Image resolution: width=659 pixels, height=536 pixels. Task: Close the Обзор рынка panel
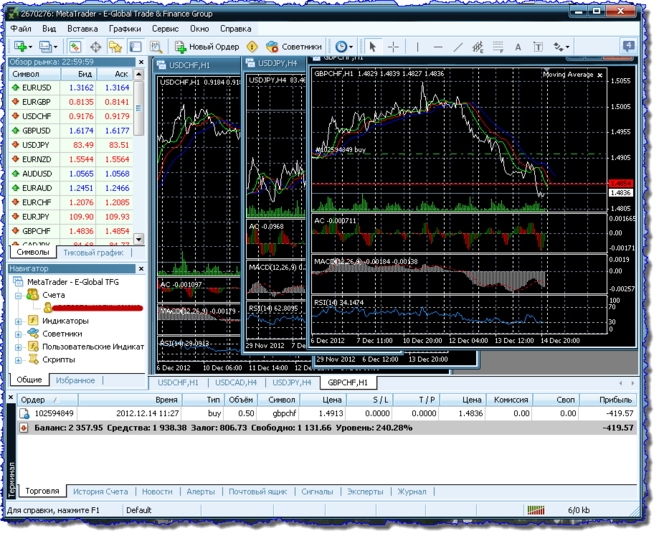tap(141, 62)
